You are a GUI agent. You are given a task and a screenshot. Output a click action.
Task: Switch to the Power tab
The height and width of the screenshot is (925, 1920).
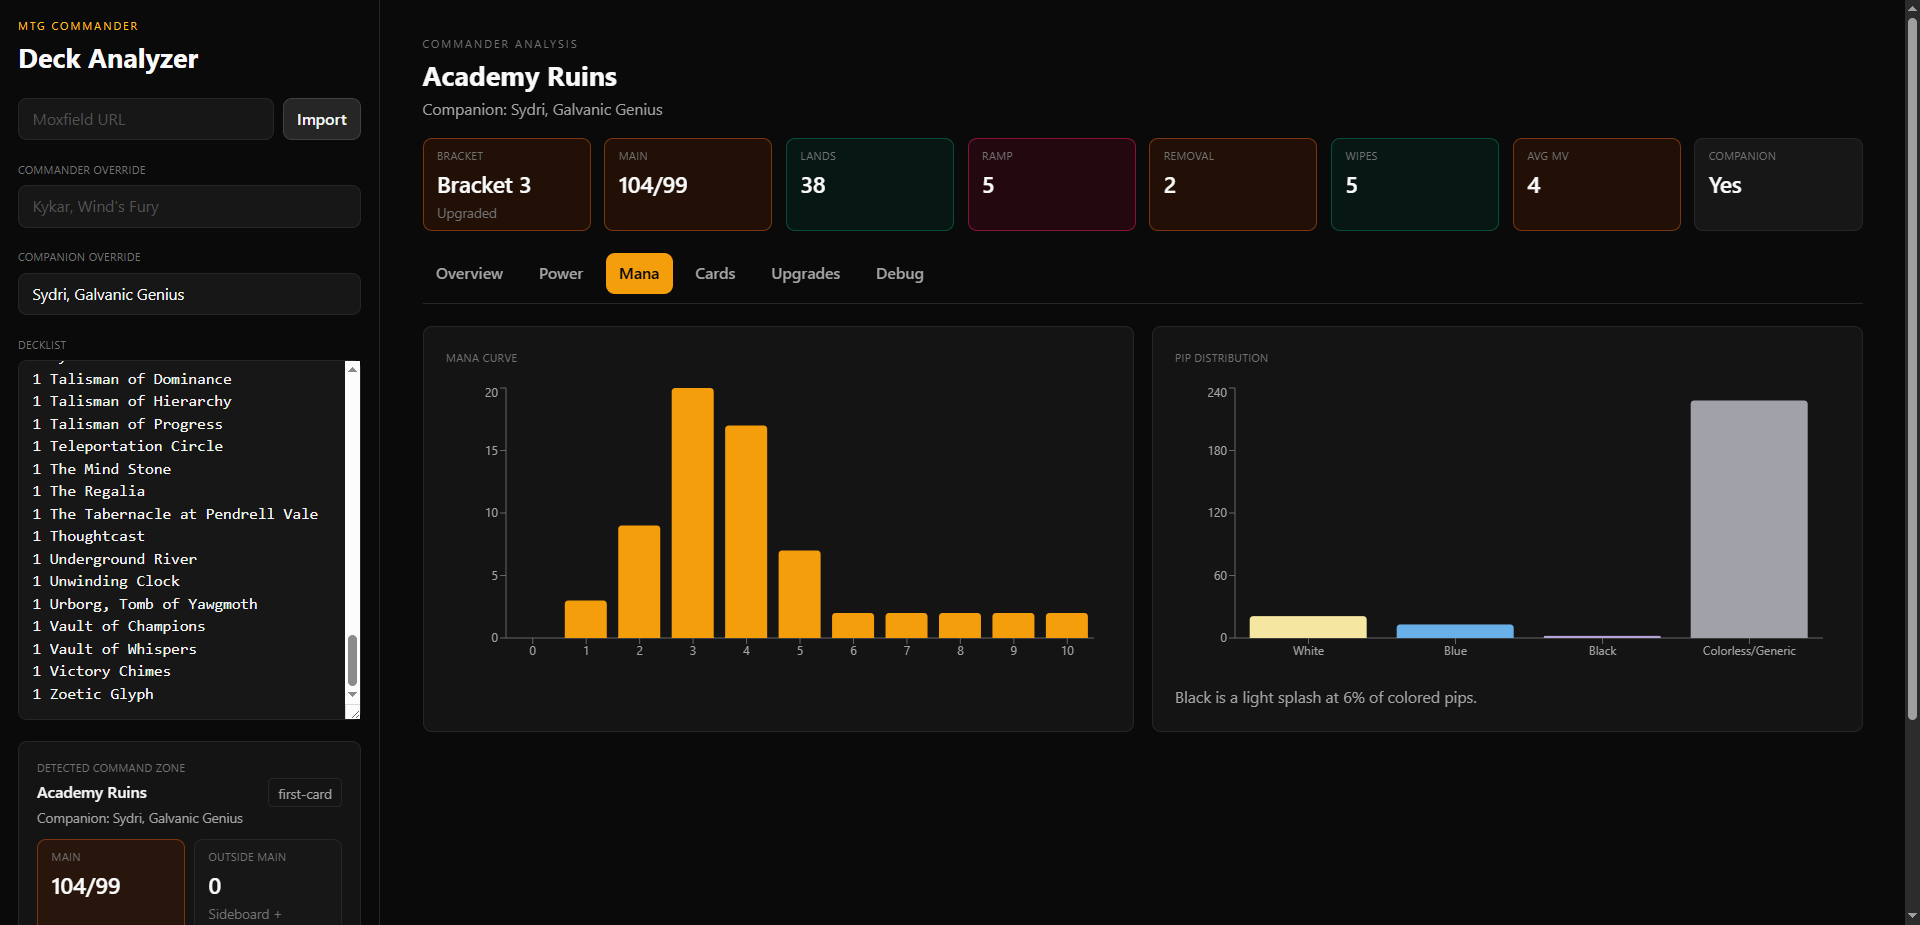561,273
